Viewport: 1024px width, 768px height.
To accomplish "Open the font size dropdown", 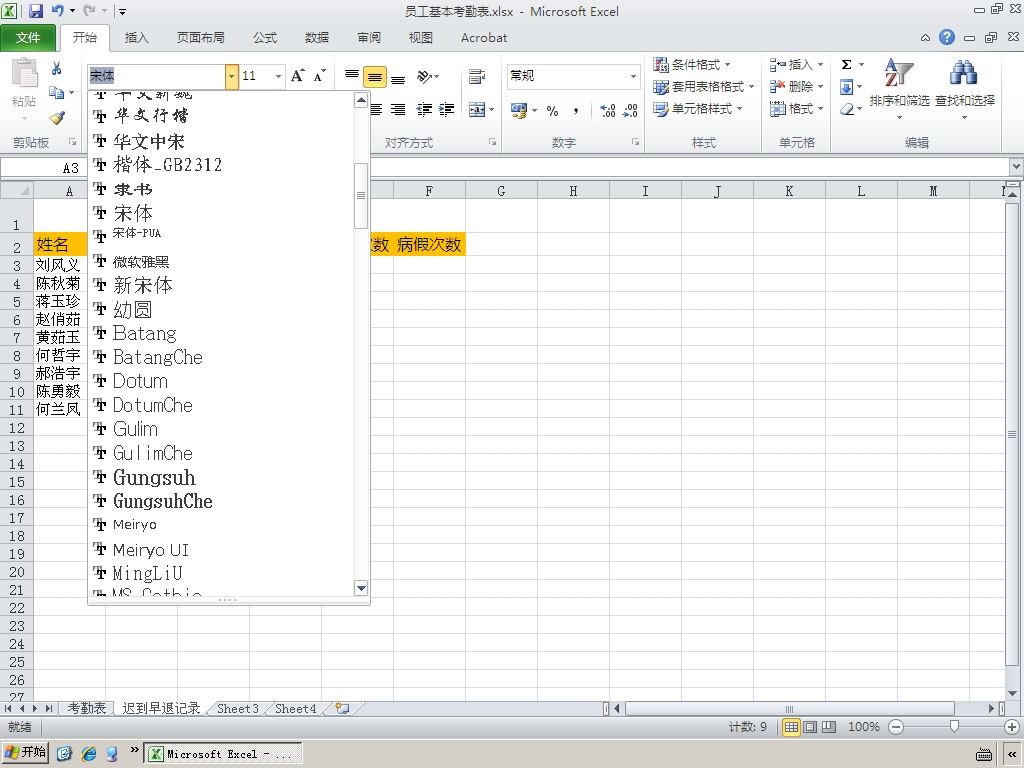I will [278, 76].
